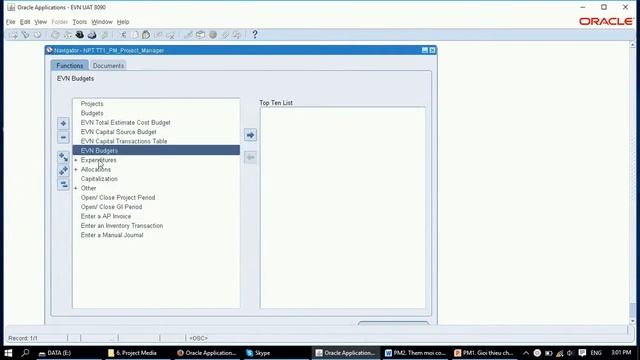The height and width of the screenshot is (360, 640).
Task: Open PM1 PowerPoint taskbar item
Action: (484, 353)
